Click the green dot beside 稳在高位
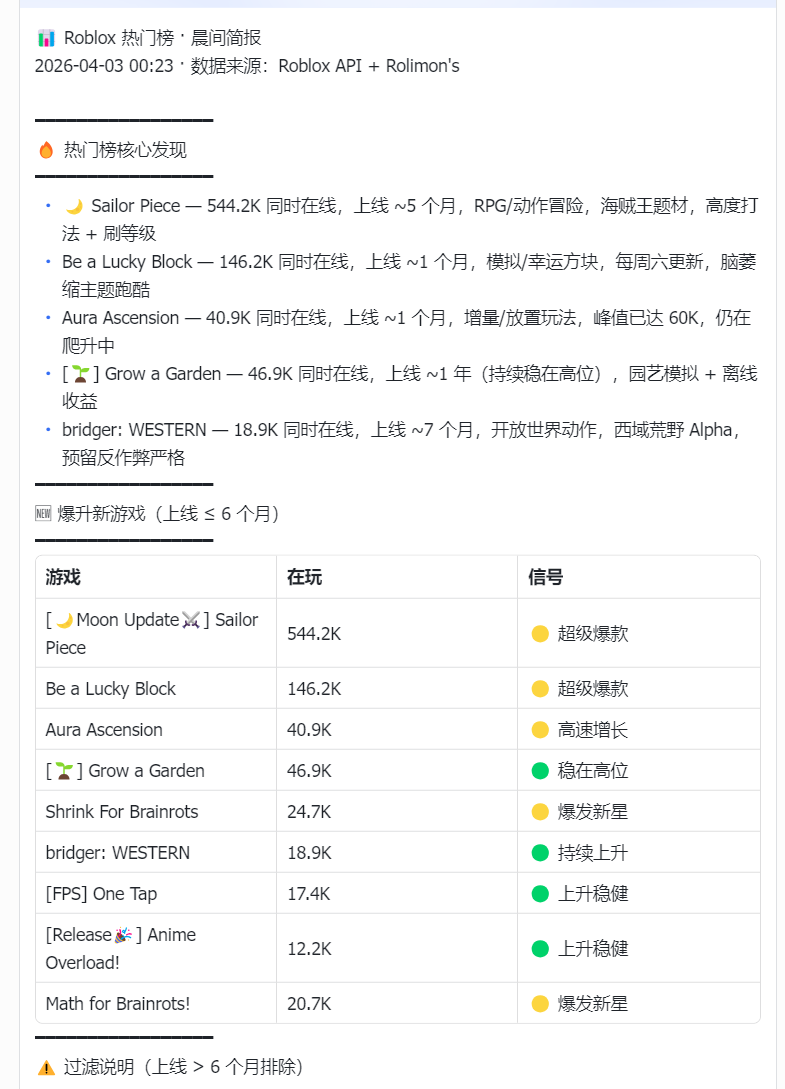 click(540, 771)
